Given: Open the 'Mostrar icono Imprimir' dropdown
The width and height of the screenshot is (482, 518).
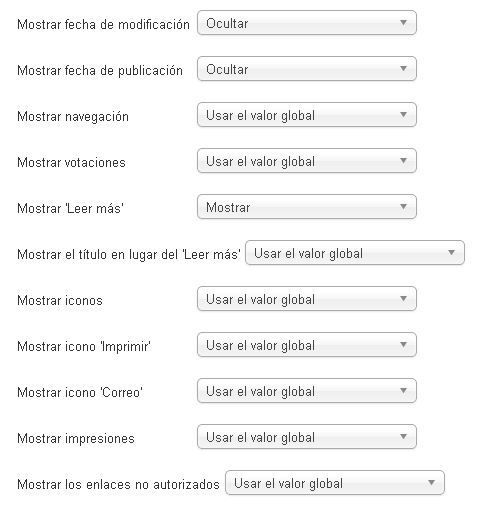Looking at the screenshot, I should tap(307, 345).
